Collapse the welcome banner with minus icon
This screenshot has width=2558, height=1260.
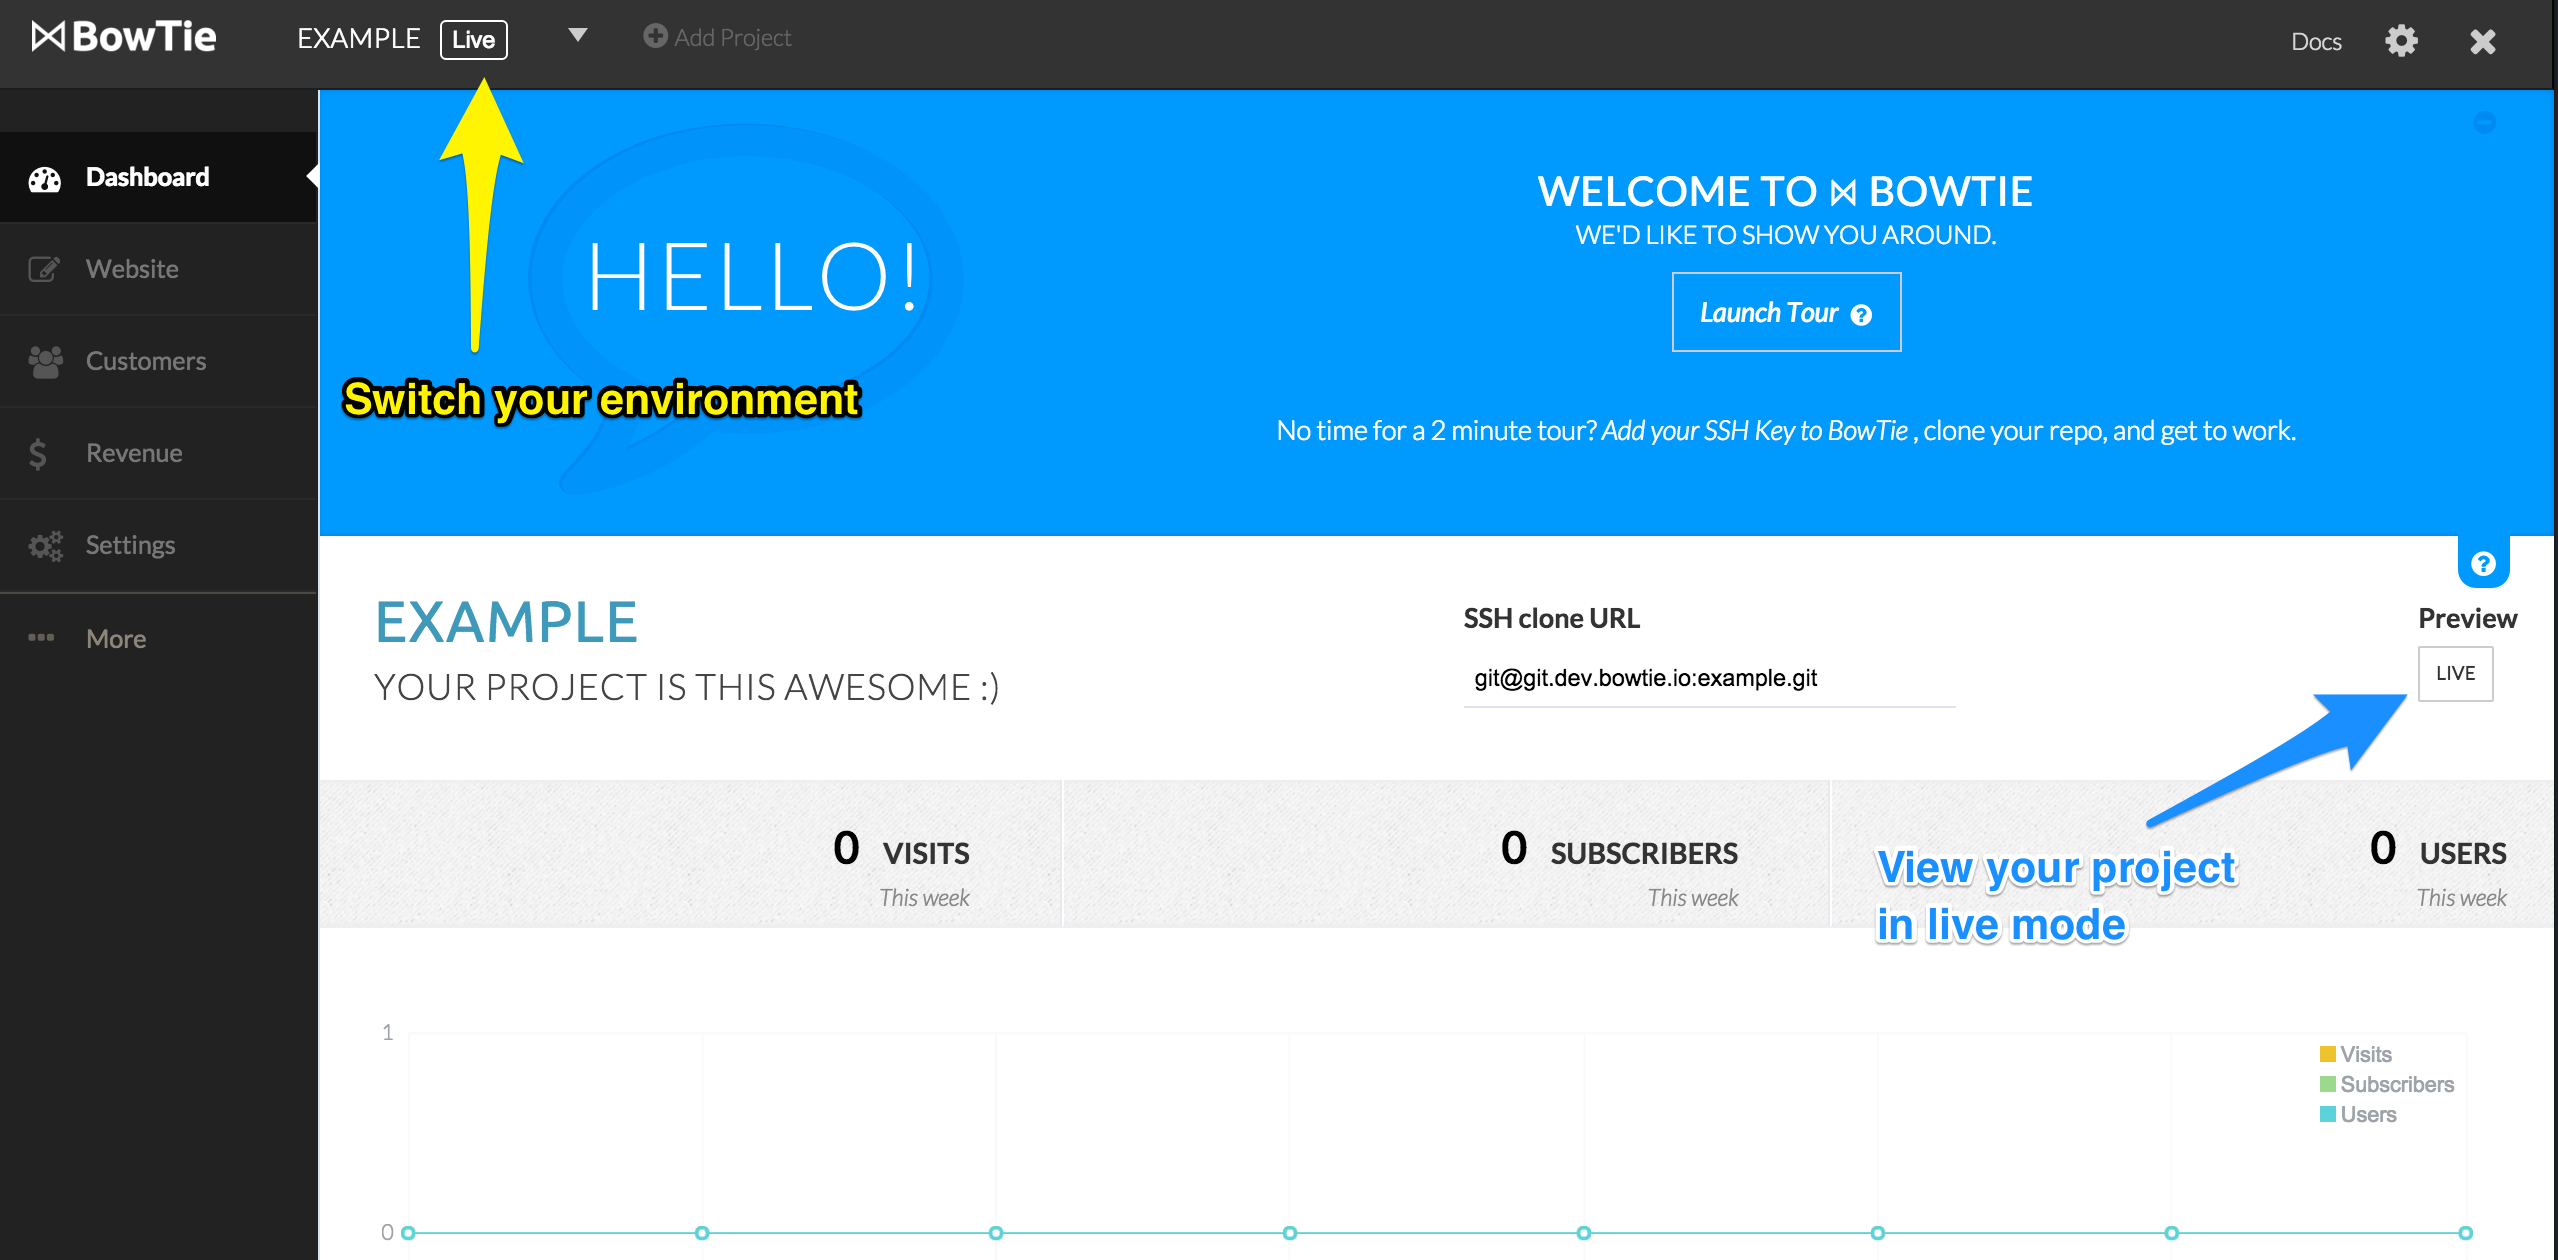tap(2485, 123)
